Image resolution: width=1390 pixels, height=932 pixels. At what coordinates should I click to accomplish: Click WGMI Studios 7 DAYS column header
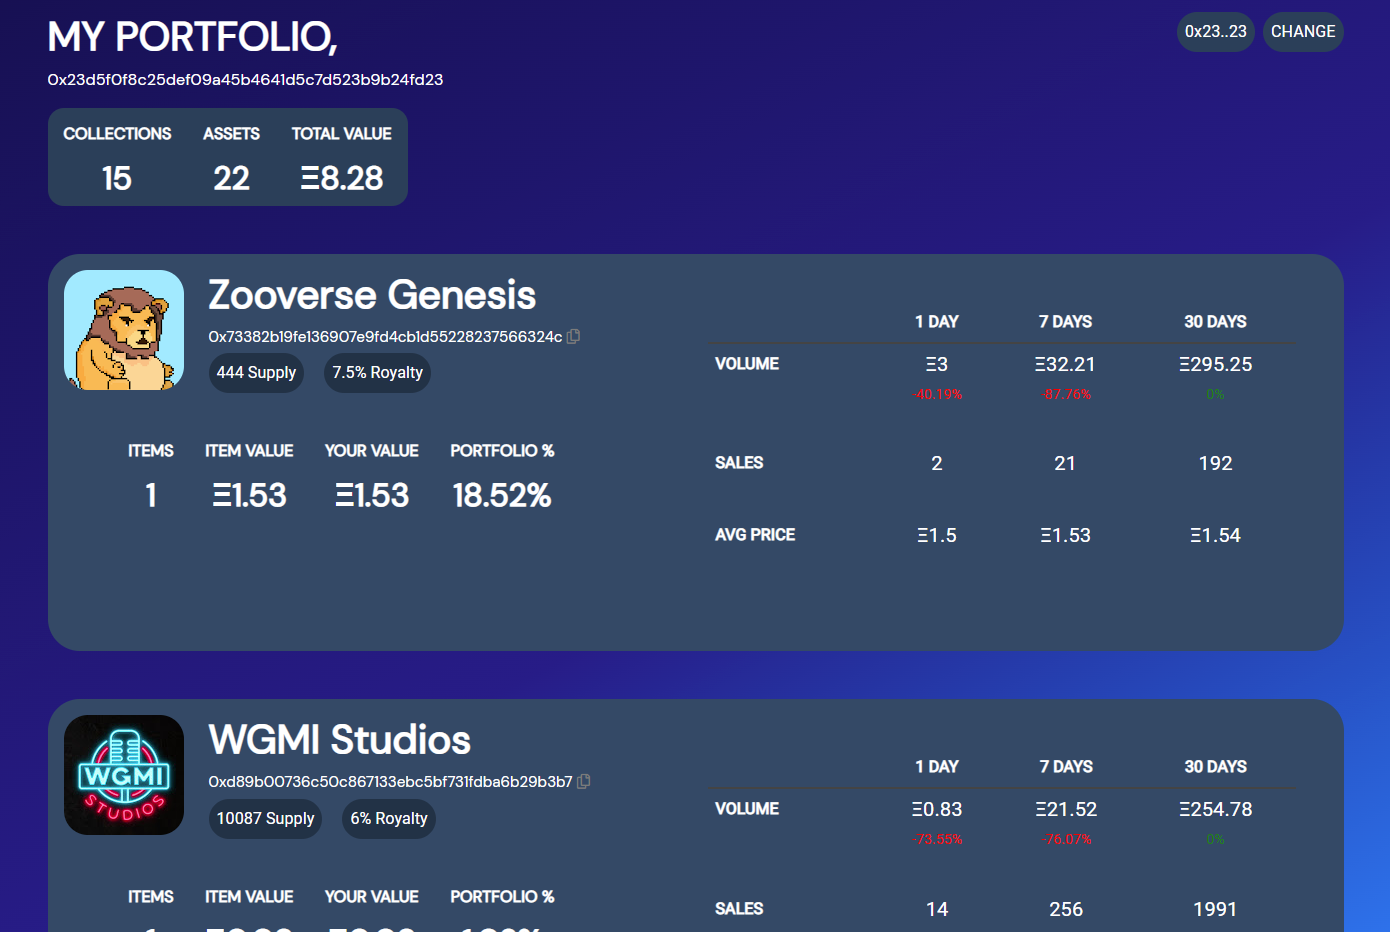coord(1065,767)
